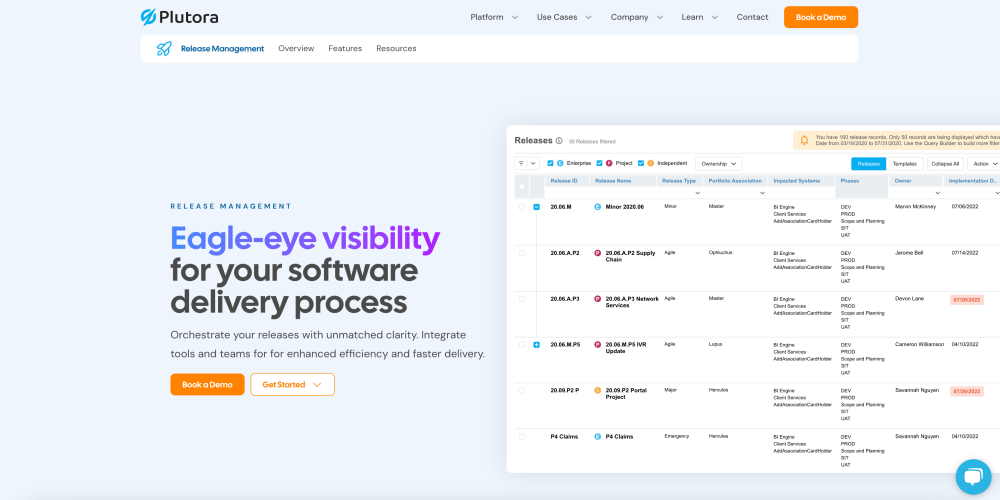Screen dimensions: 1000x500
Task: Collapse the 20.06.M release row
Action: coord(536,207)
